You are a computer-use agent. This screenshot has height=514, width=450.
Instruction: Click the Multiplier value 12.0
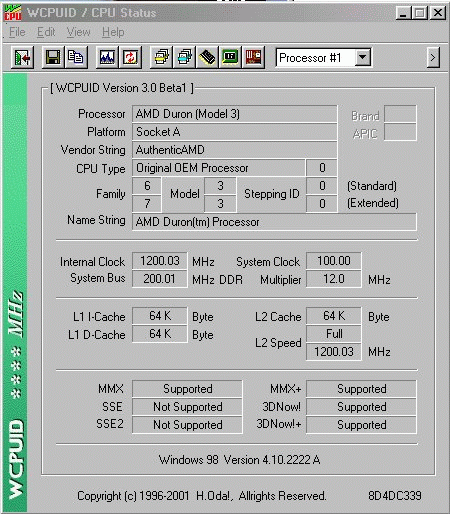tap(334, 279)
